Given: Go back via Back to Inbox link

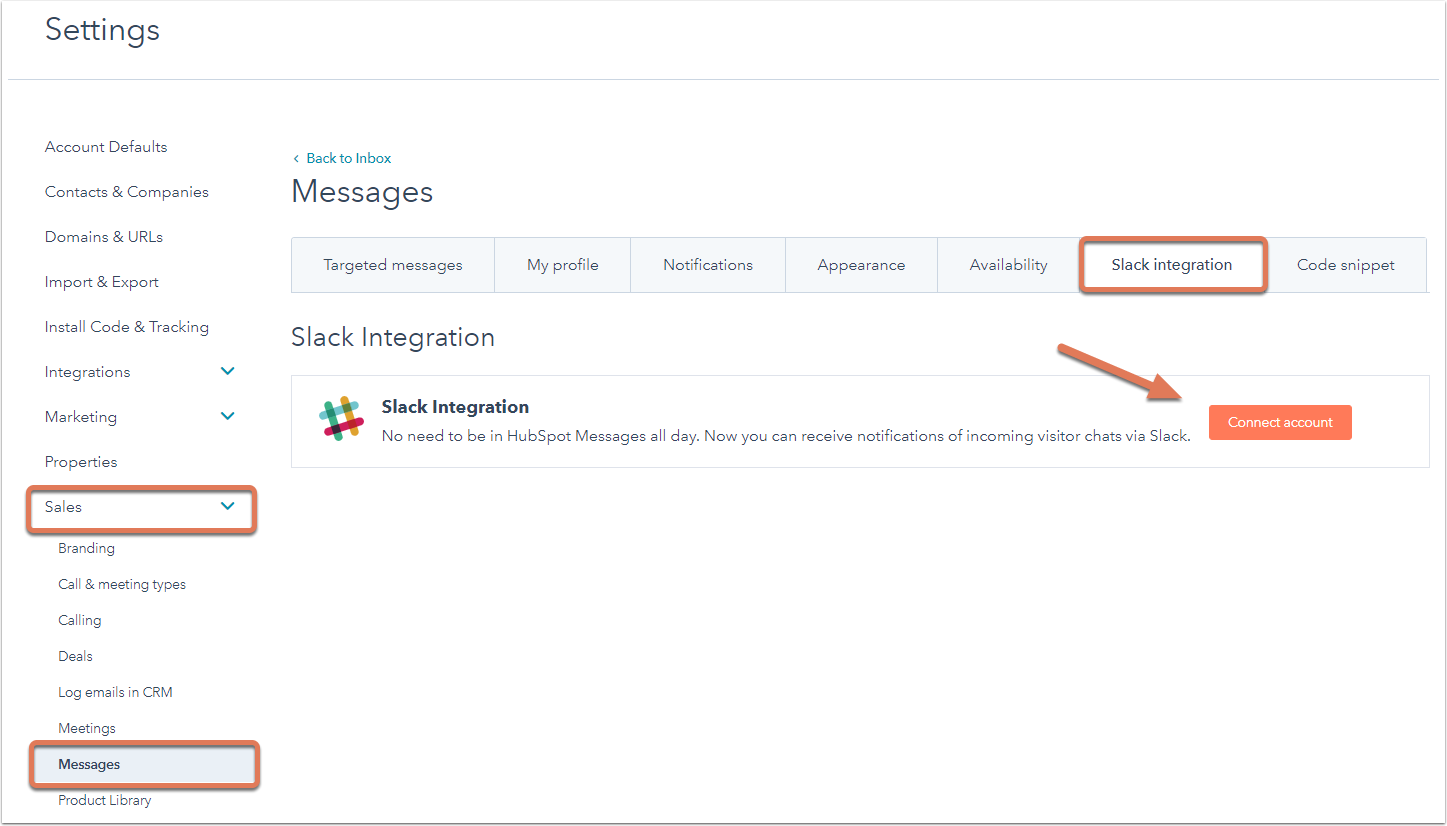Looking at the screenshot, I should (x=349, y=158).
